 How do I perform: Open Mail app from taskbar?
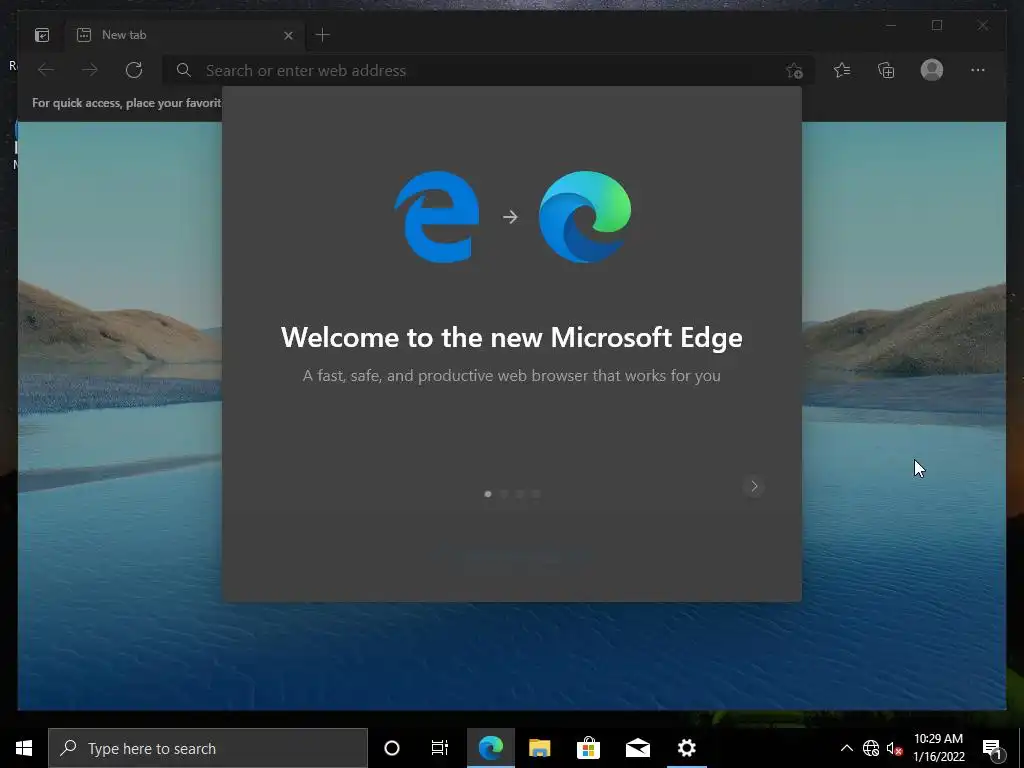(637, 748)
